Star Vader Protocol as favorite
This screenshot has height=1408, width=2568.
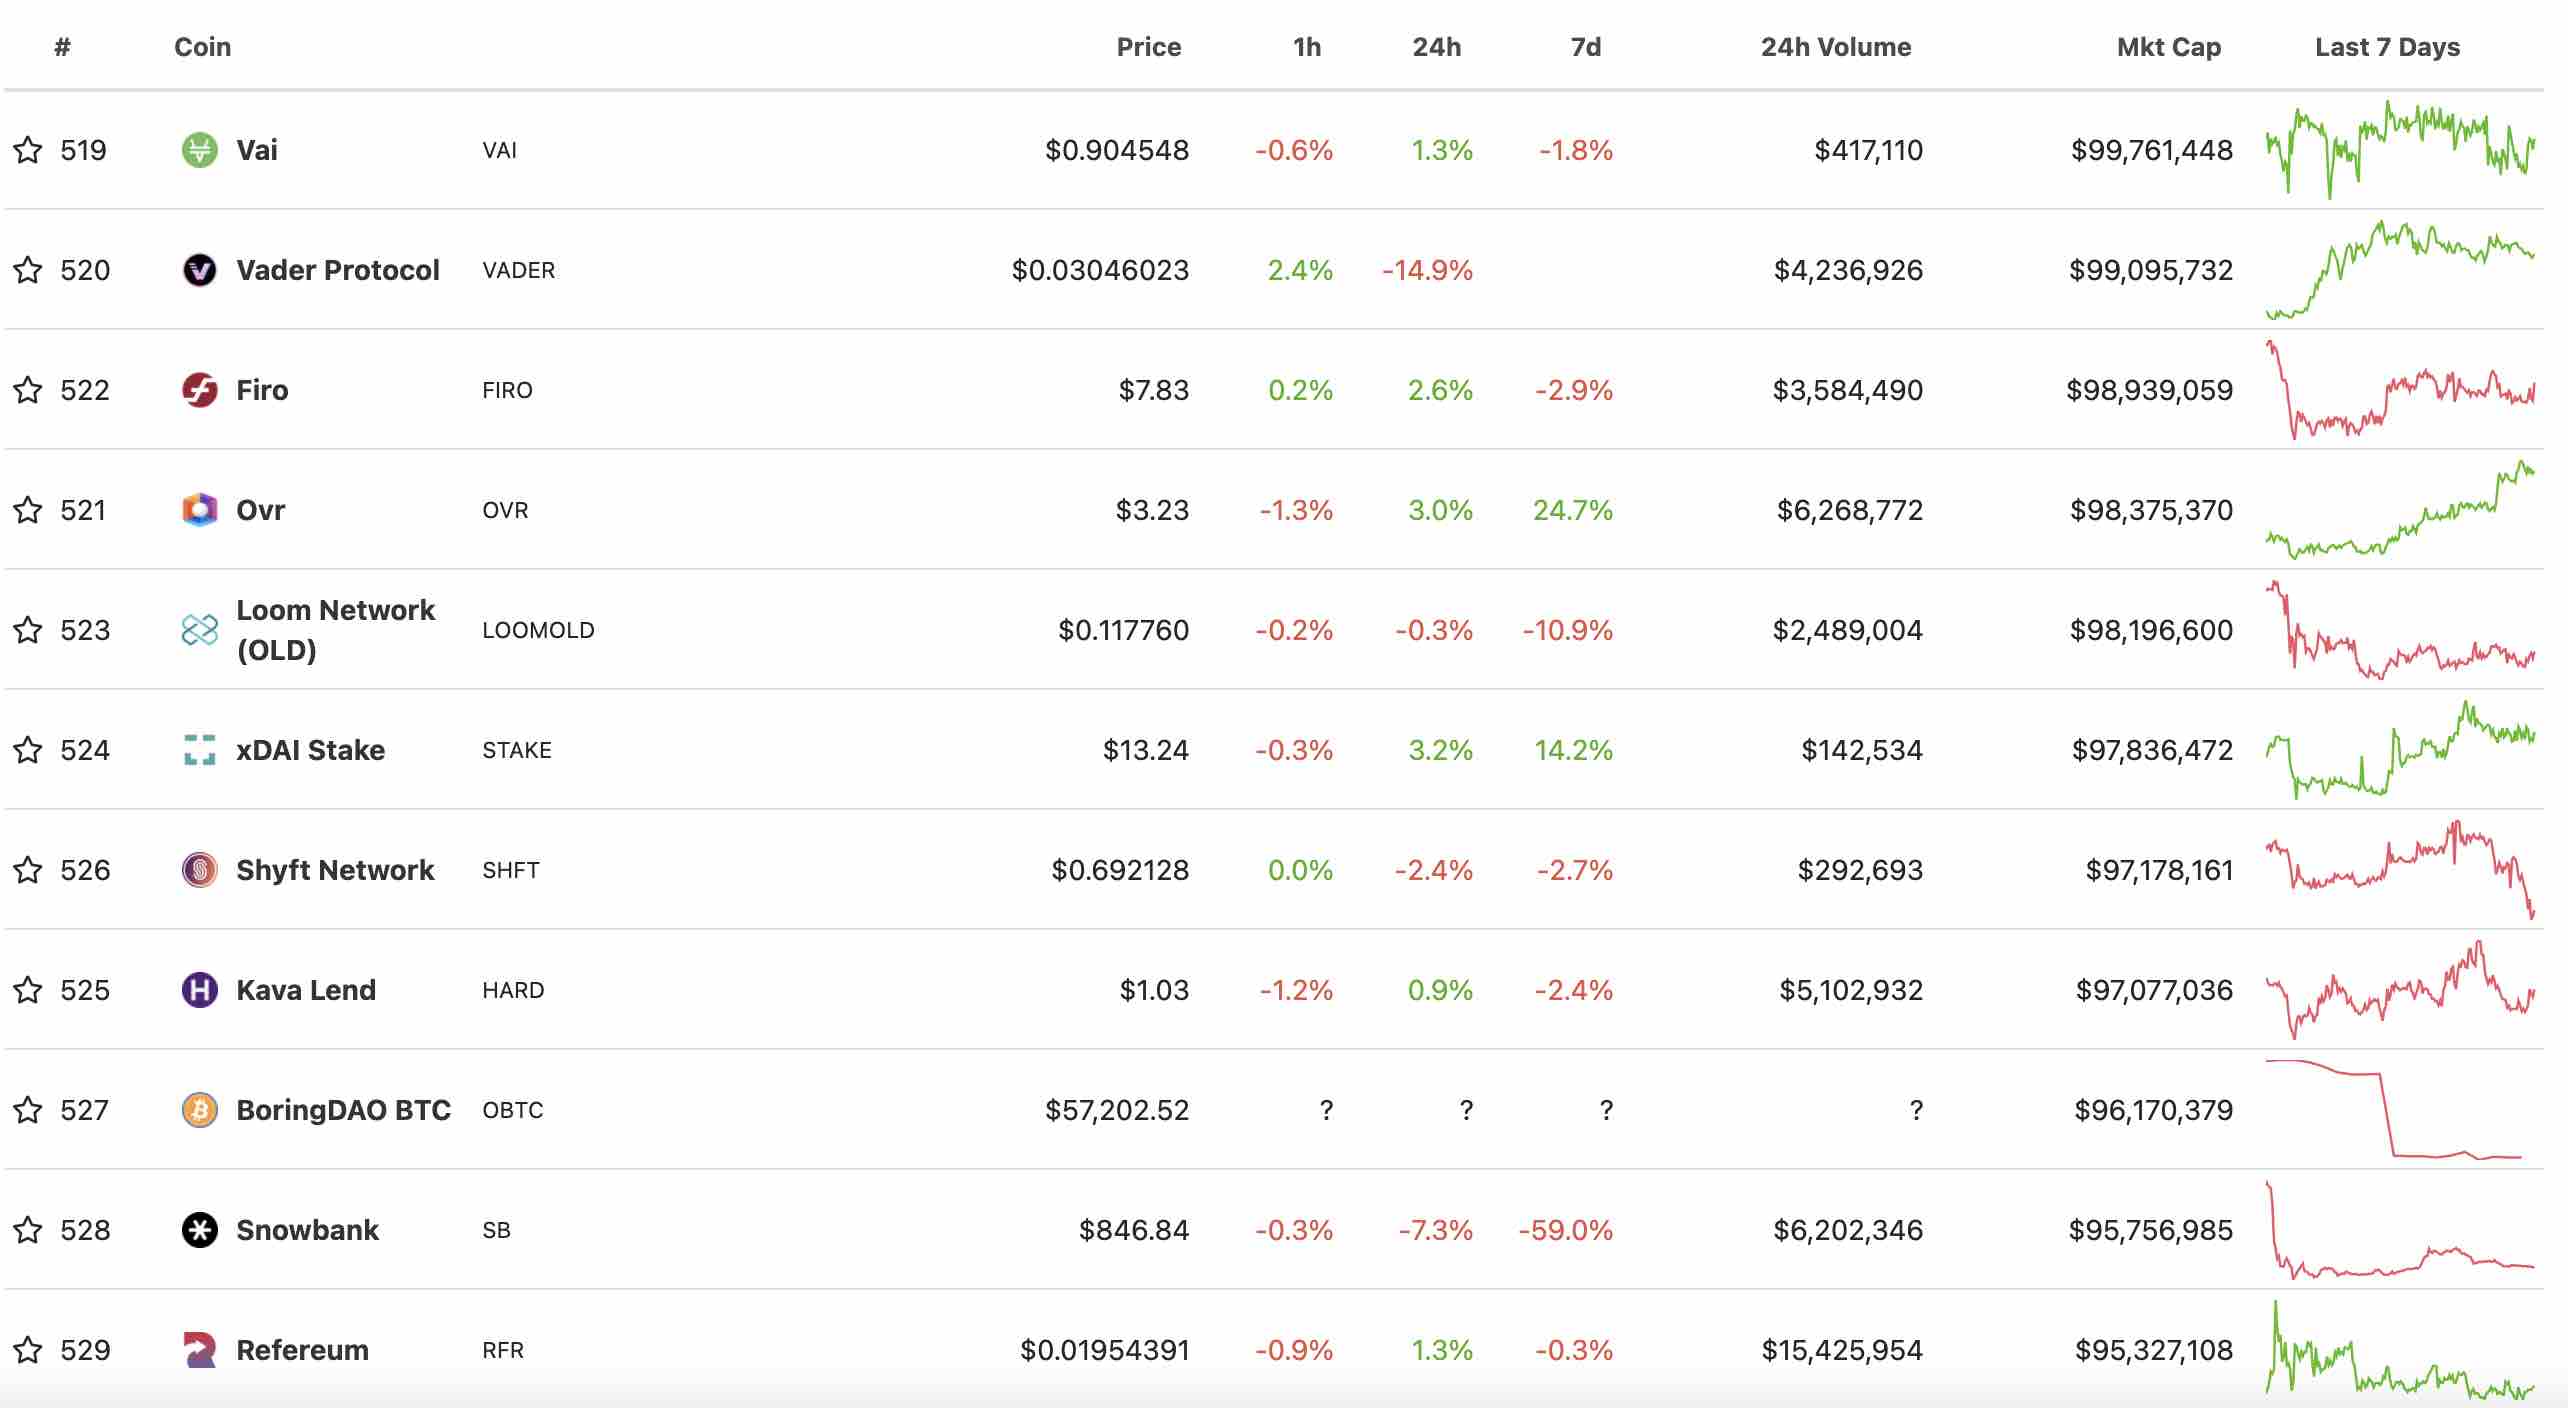(x=28, y=270)
